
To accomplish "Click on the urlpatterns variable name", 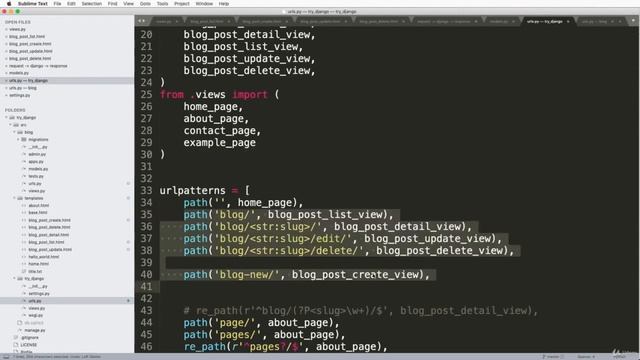I will pos(192,191).
